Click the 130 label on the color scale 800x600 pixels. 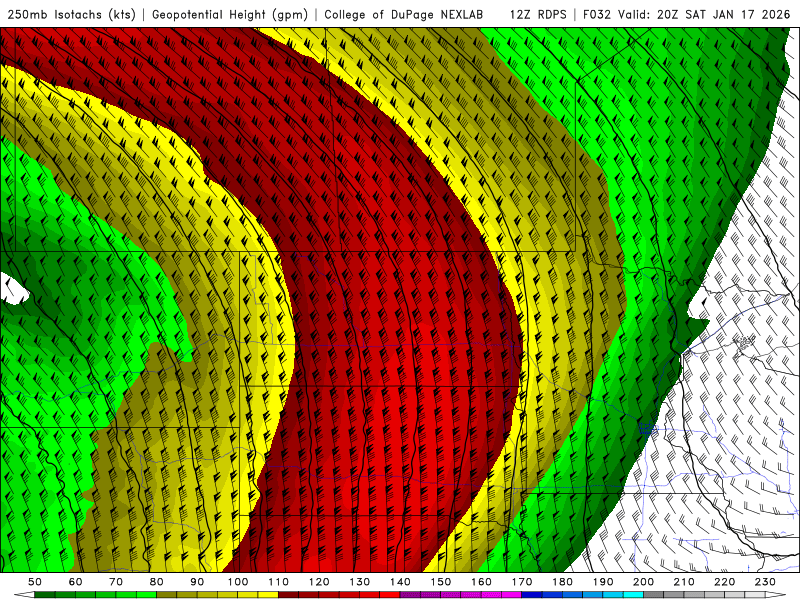(360, 582)
